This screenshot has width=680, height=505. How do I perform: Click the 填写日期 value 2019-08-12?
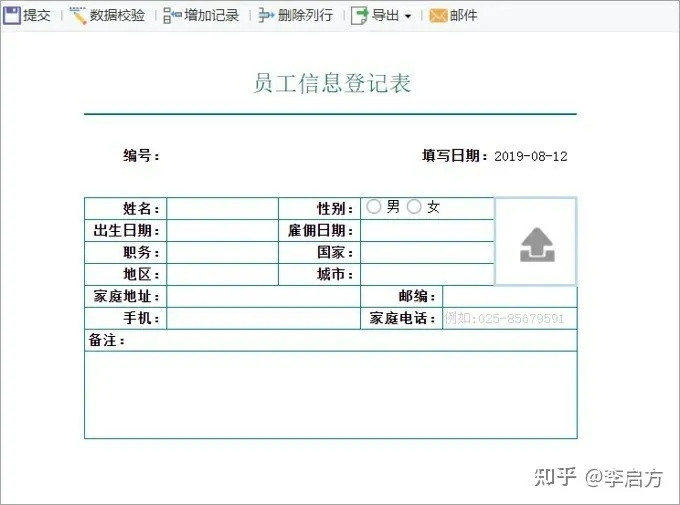coord(531,156)
